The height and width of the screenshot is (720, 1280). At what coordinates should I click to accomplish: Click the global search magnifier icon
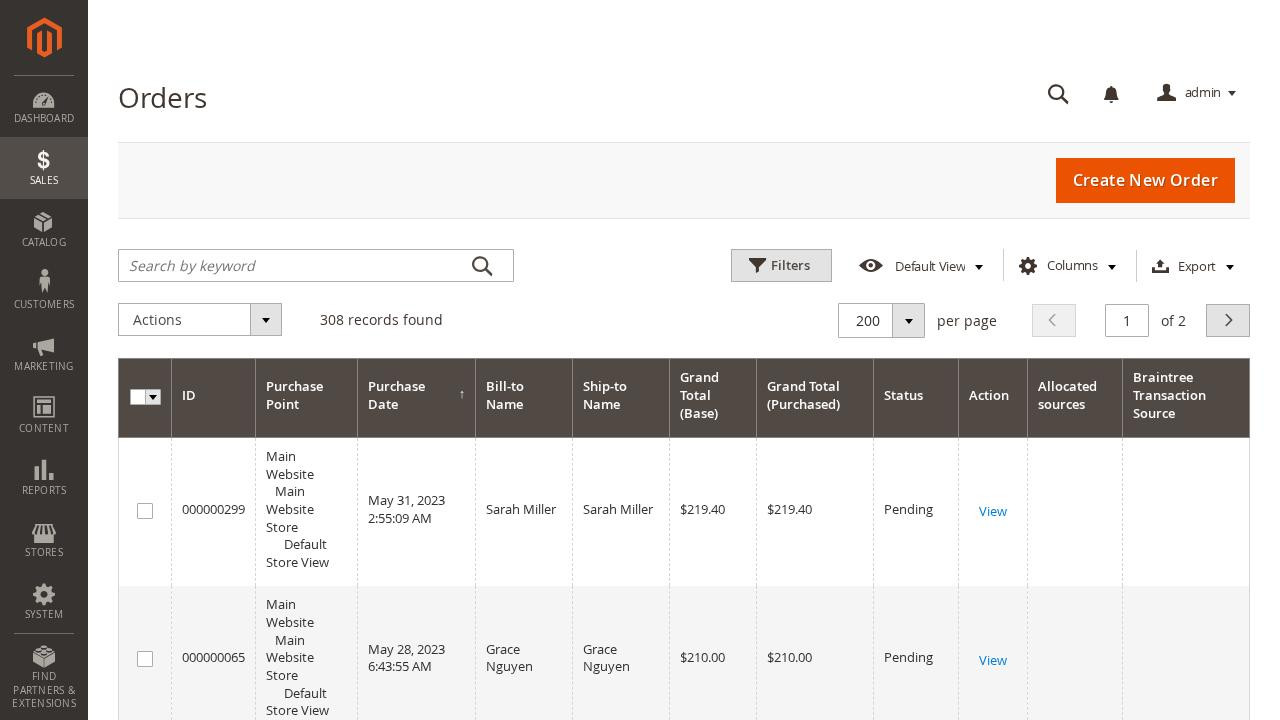point(1058,94)
